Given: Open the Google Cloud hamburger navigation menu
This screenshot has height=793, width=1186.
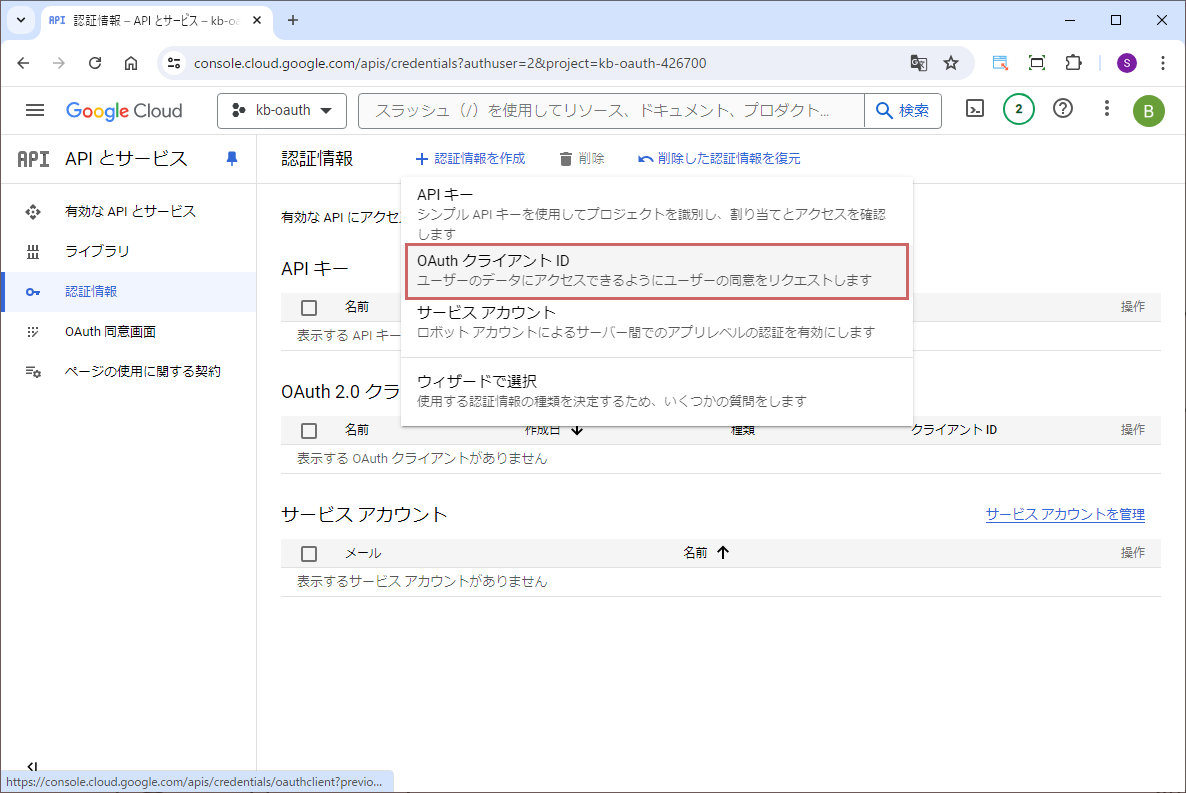Looking at the screenshot, I should pos(35,110).
